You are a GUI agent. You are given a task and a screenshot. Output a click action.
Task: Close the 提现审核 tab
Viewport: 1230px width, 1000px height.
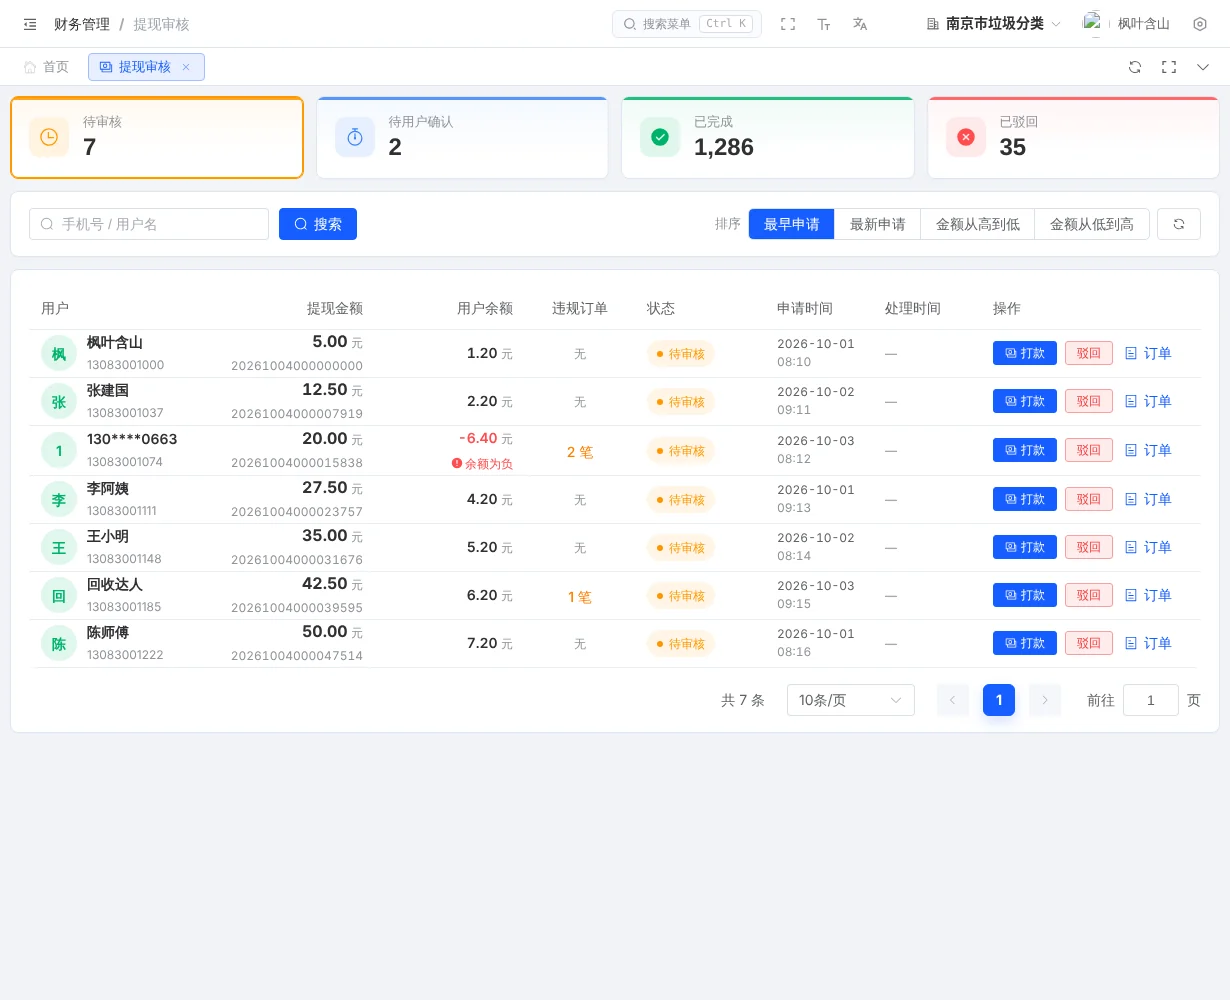point(186,67)
